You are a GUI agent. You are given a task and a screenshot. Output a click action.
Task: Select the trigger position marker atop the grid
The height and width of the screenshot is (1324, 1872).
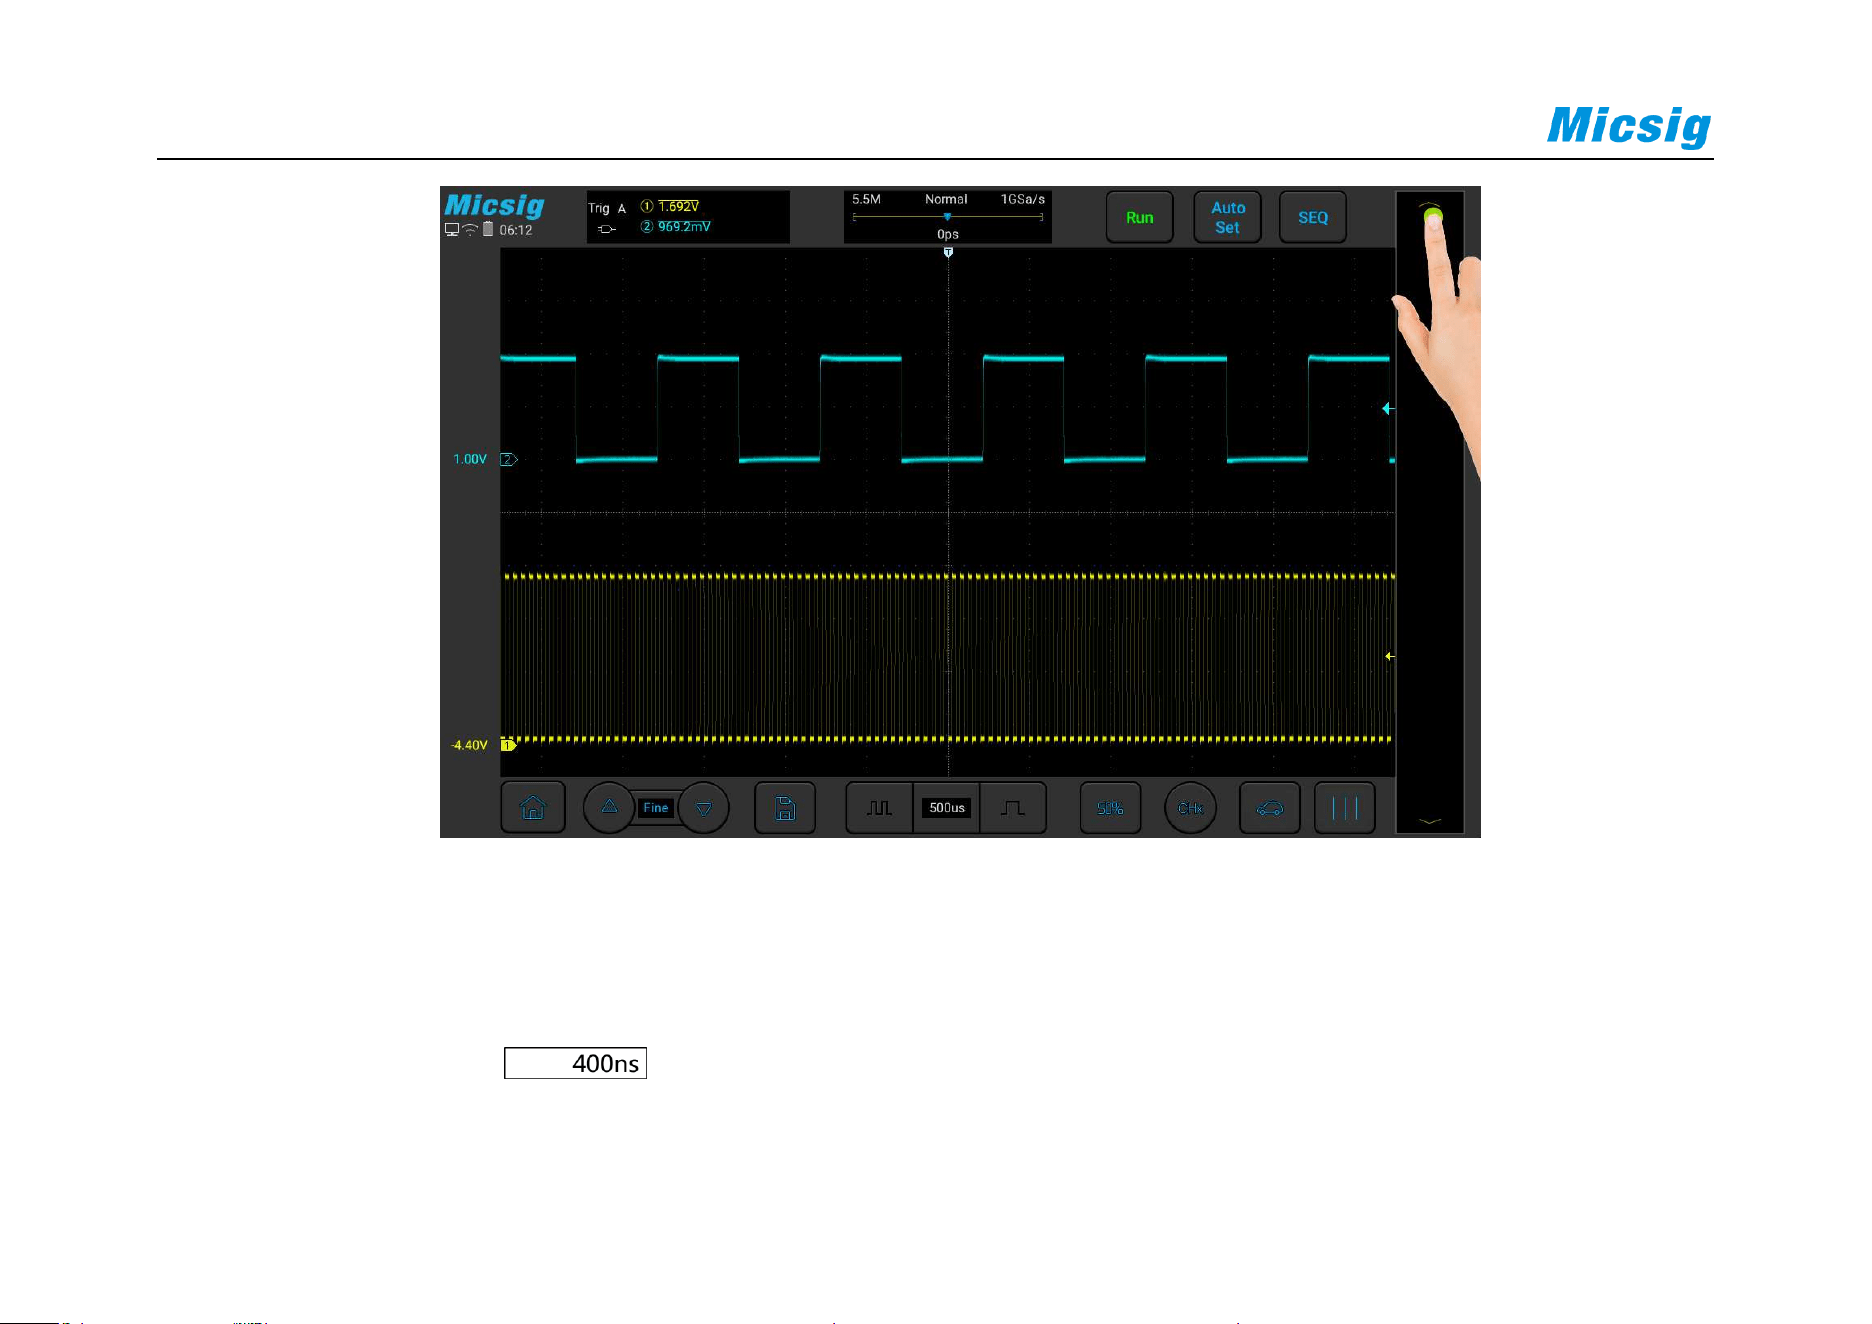(x=948, y=253)
